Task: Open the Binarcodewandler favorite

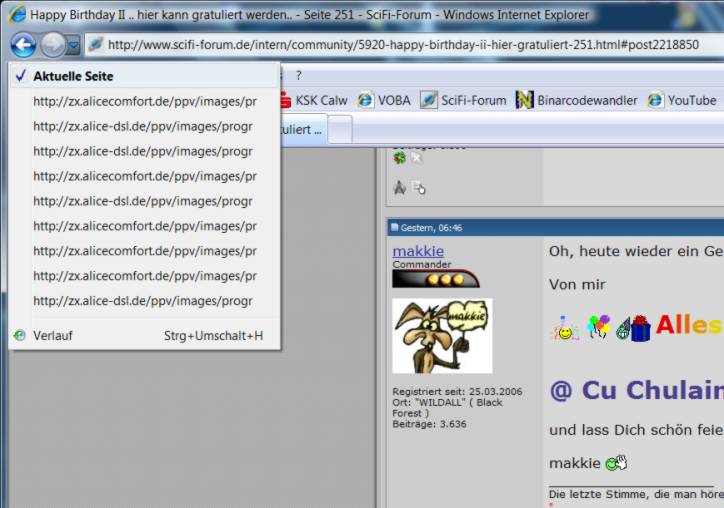Action: 576,100
